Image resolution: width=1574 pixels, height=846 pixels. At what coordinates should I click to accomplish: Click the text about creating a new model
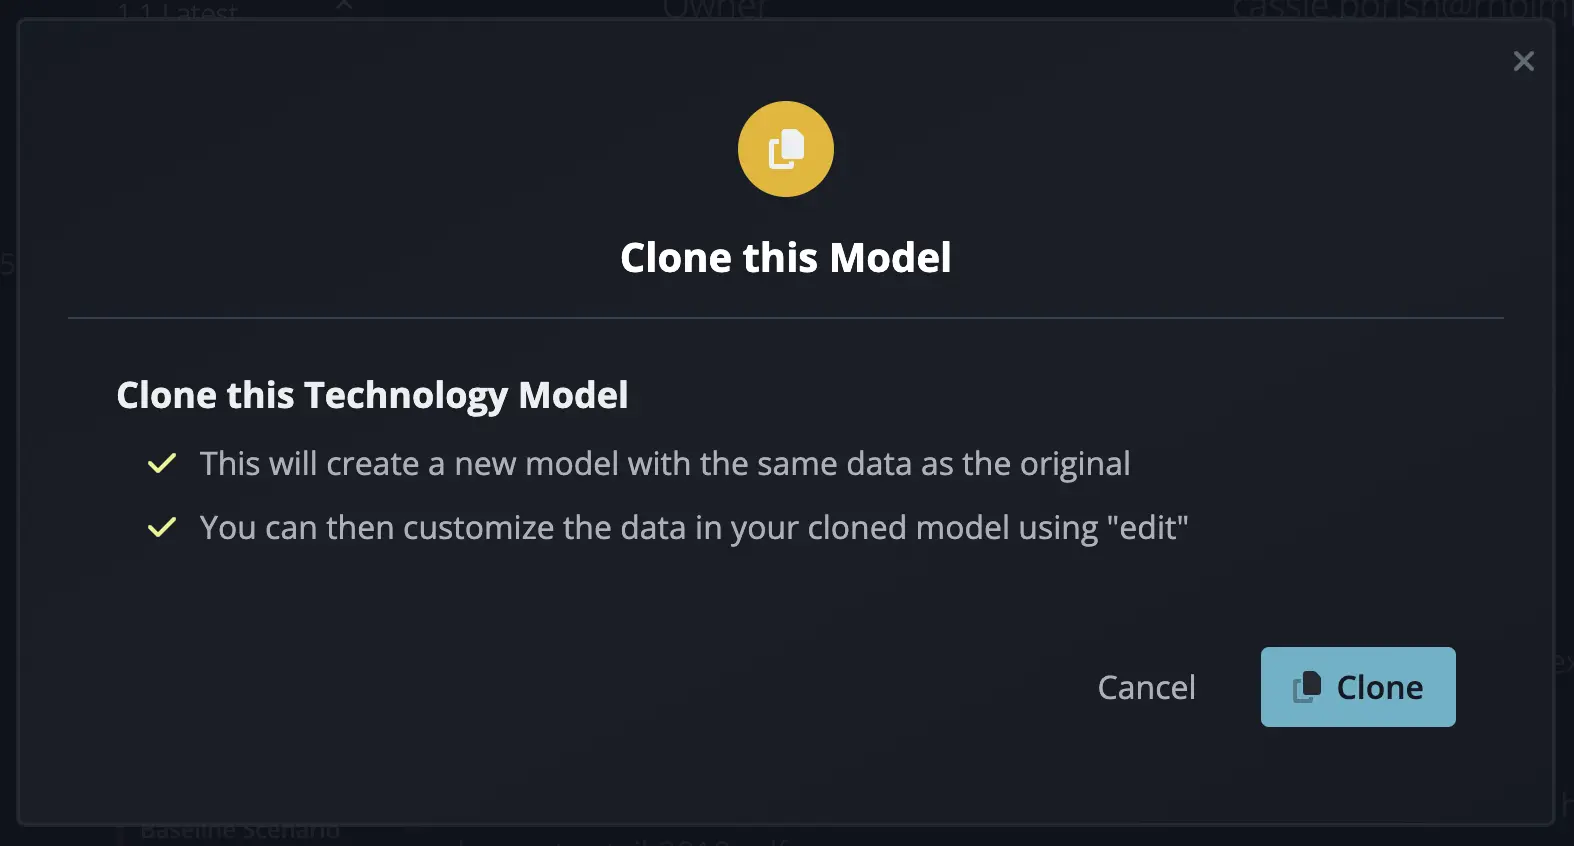click(666, 463)
